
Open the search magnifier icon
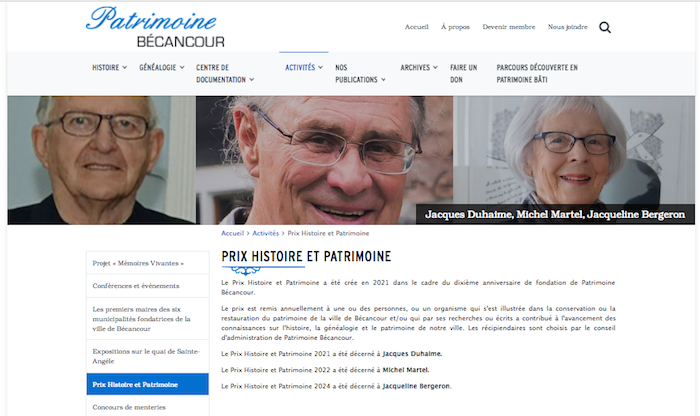604,28
